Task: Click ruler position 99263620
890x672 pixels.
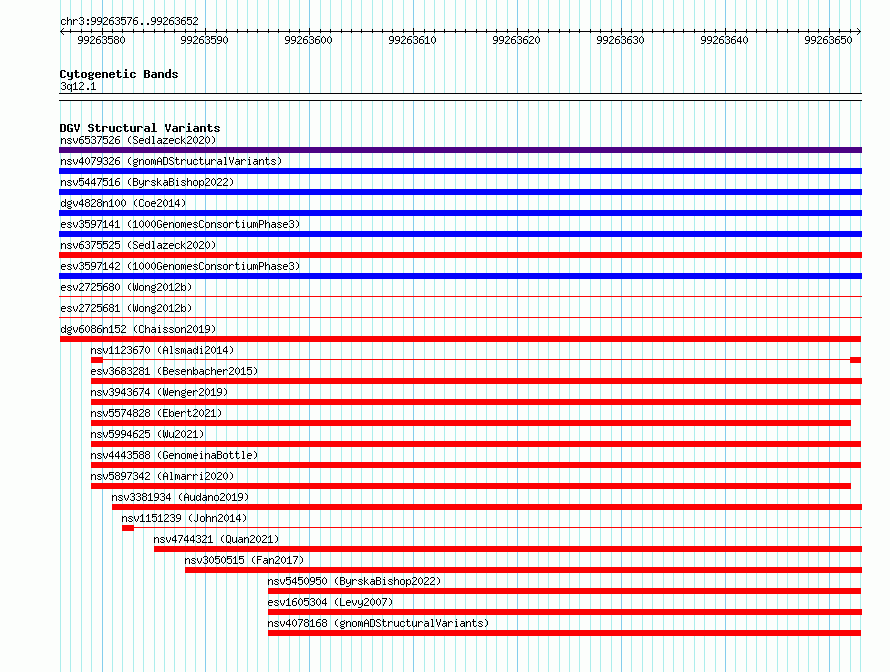Action: [x=517, y=40]
